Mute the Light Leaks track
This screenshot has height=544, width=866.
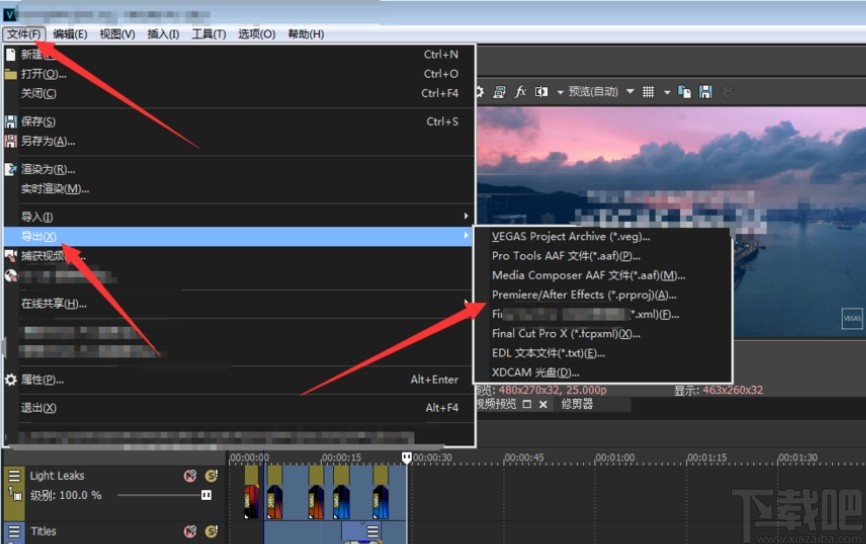tap(190, 476)
